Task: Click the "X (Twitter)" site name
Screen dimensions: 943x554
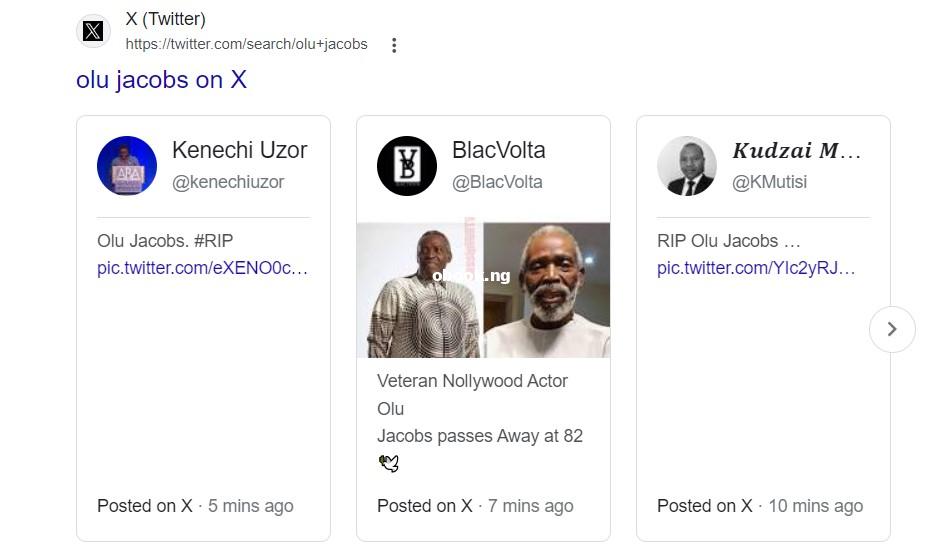Action: (x=165, y=19)
